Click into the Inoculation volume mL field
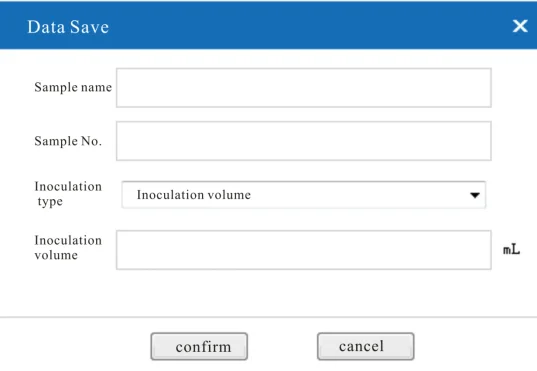 point(304,250)
